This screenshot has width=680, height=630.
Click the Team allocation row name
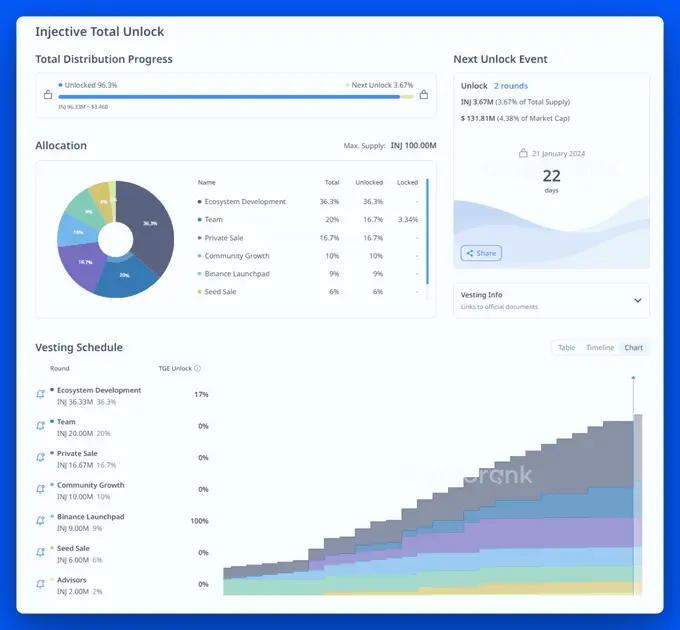click(213, 219)
